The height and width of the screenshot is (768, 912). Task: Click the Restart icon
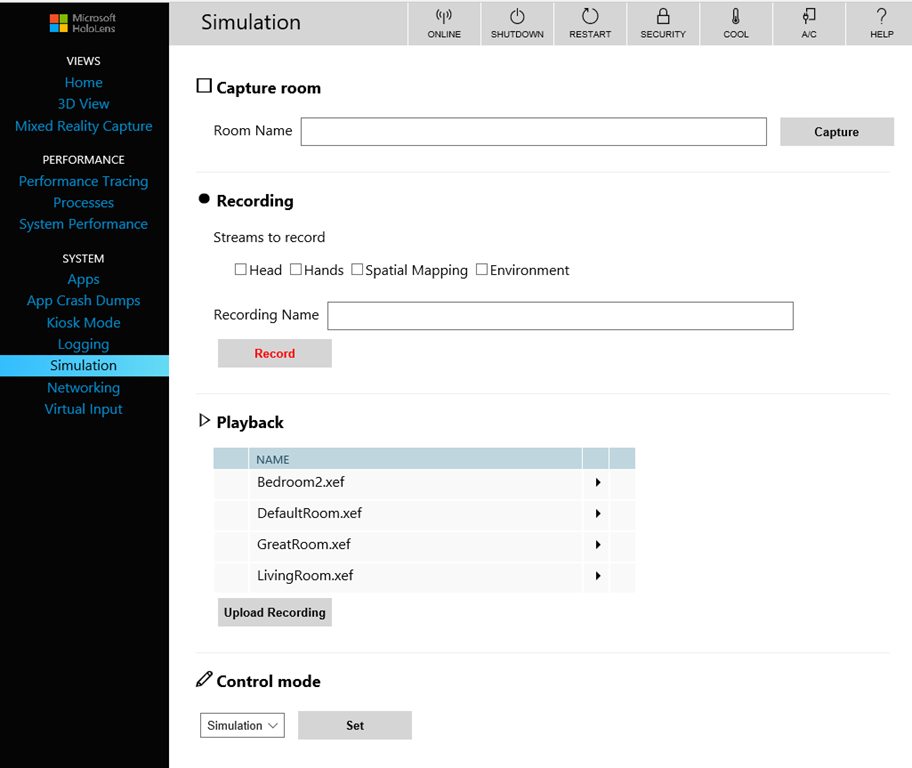[590, 17]
